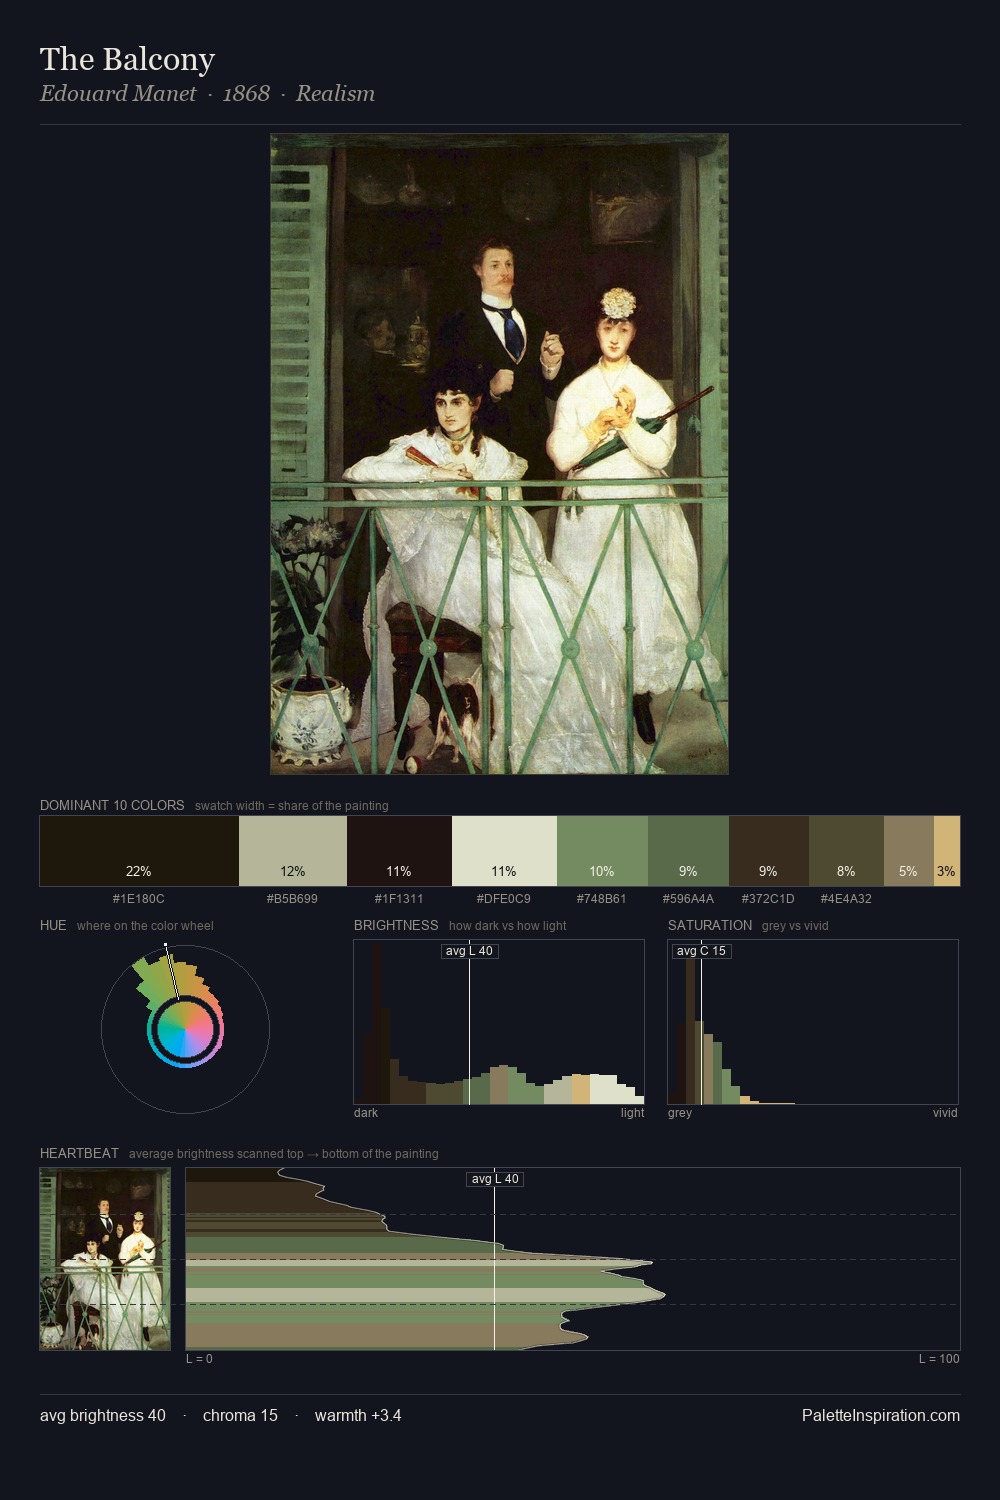This screenshot has width=1000, height=1500.
Task: Click the #1E180C dark swatch (22%)
Action: [139, 851]
